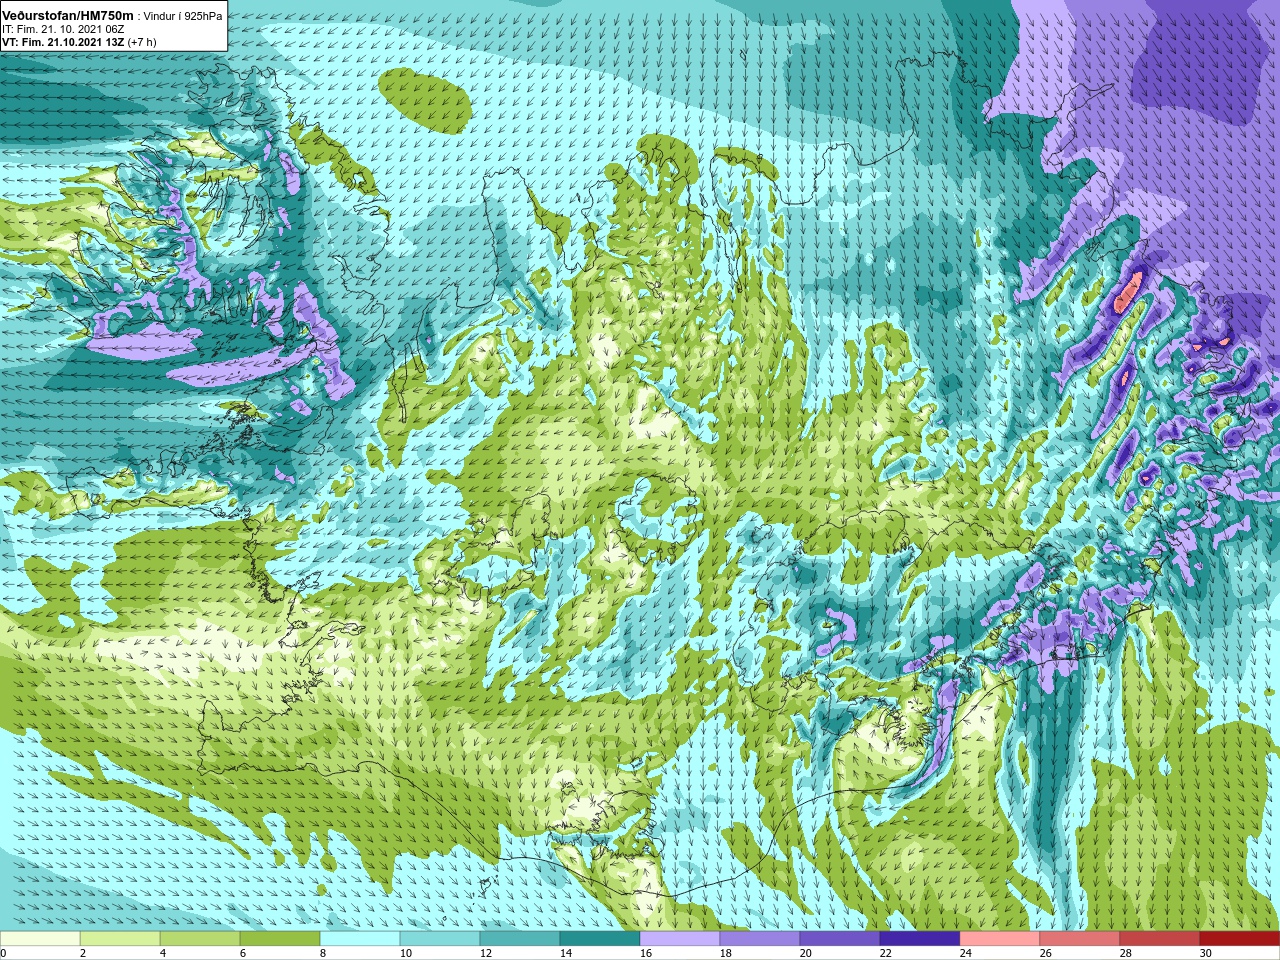Click the 8–10 light cyan legend swatch
This screenshot has width=1280, height=960.
coord(360,939)
